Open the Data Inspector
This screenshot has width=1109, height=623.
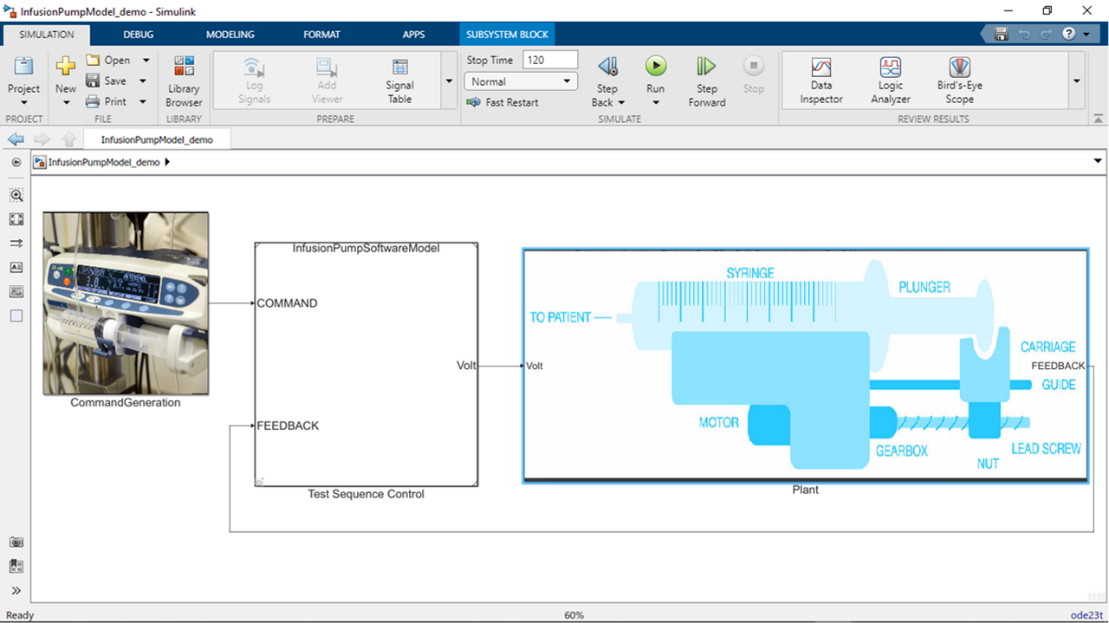[820, 80]
